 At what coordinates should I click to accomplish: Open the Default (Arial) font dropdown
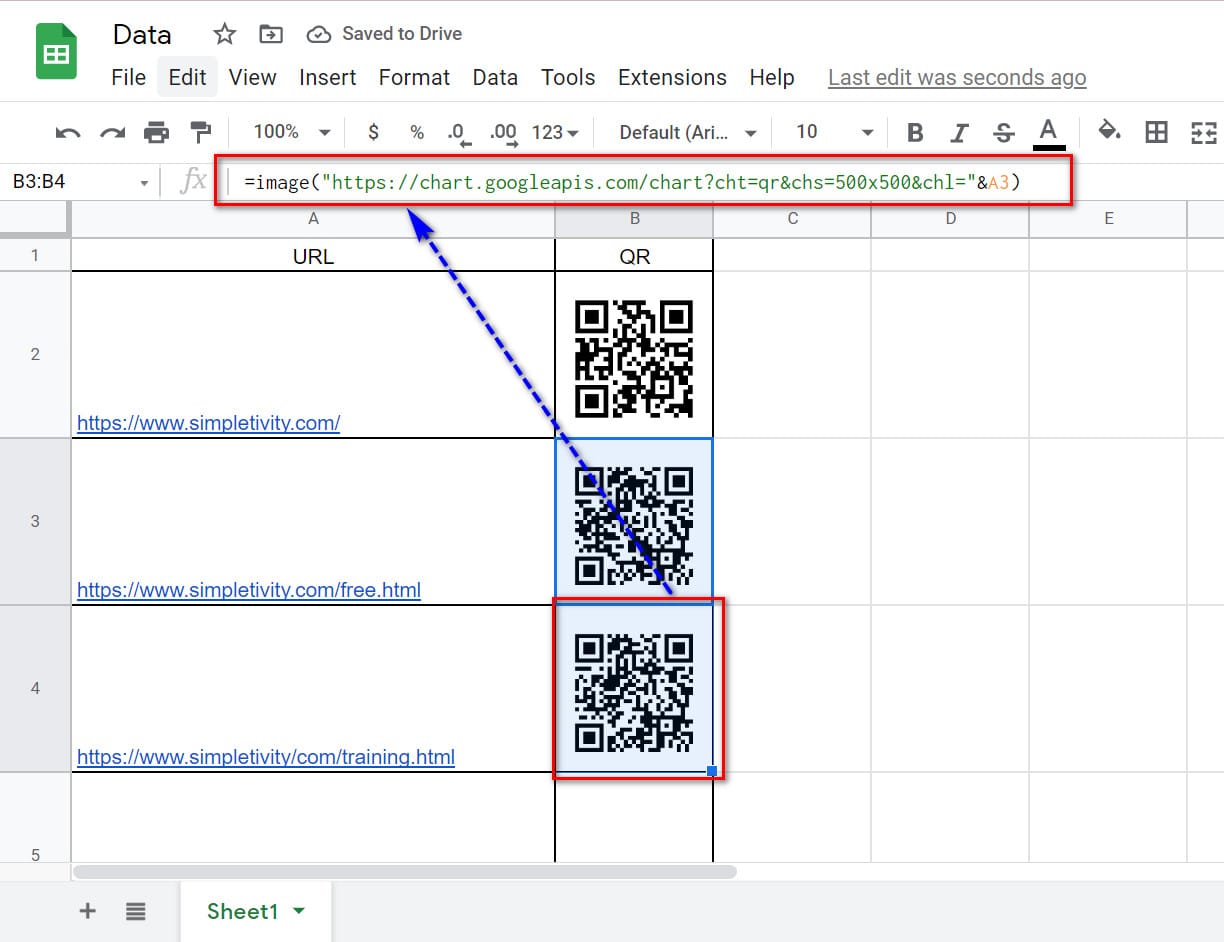688,132
